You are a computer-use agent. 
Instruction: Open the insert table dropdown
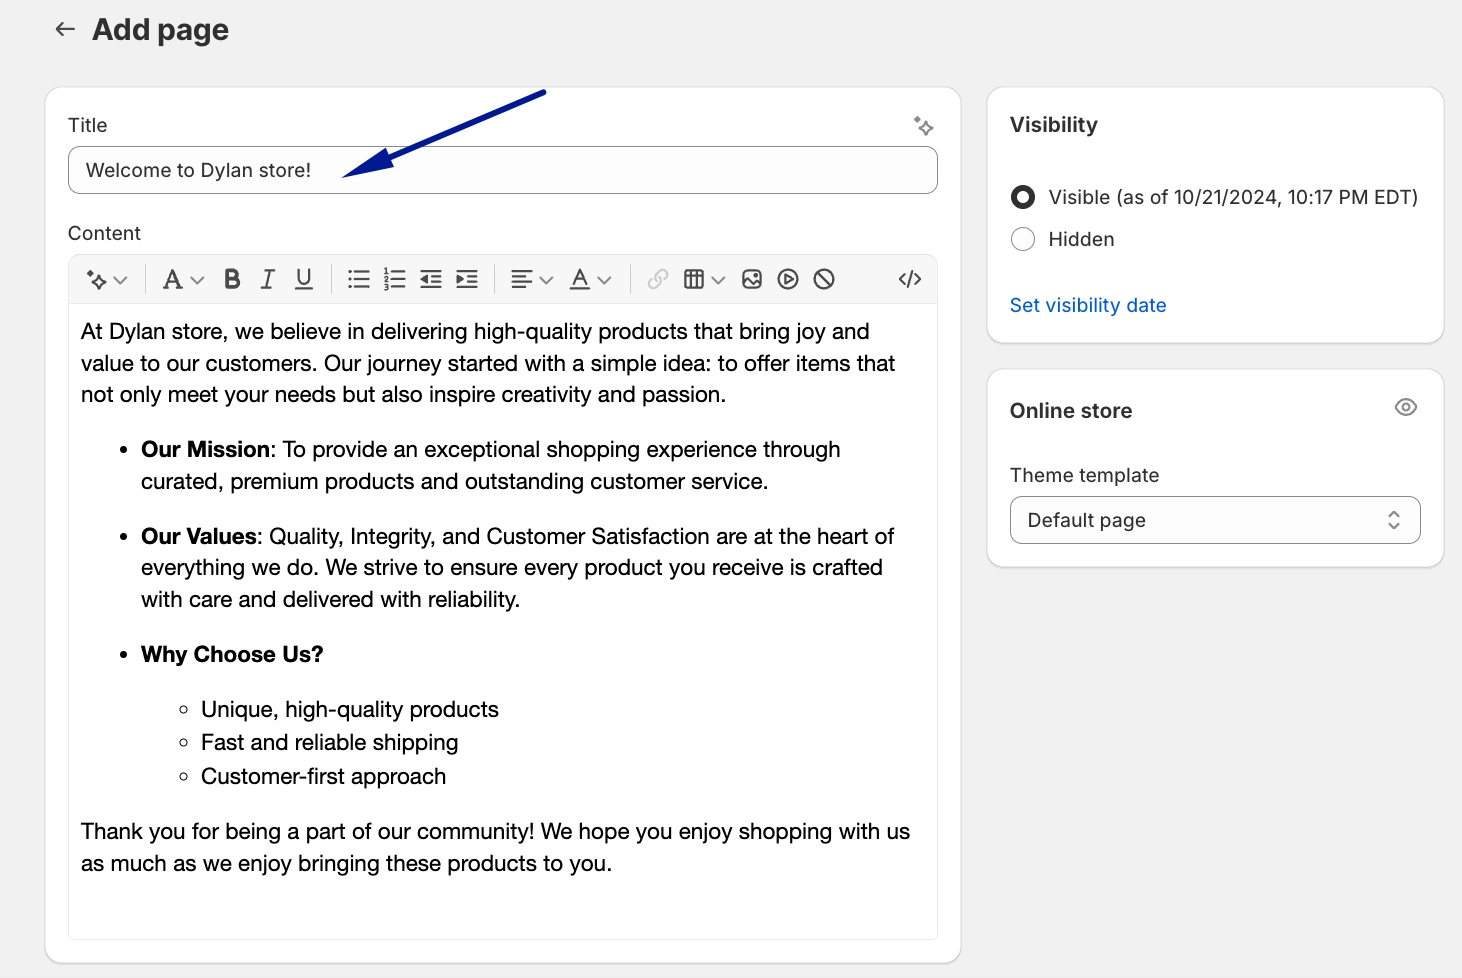pos(704,280)
